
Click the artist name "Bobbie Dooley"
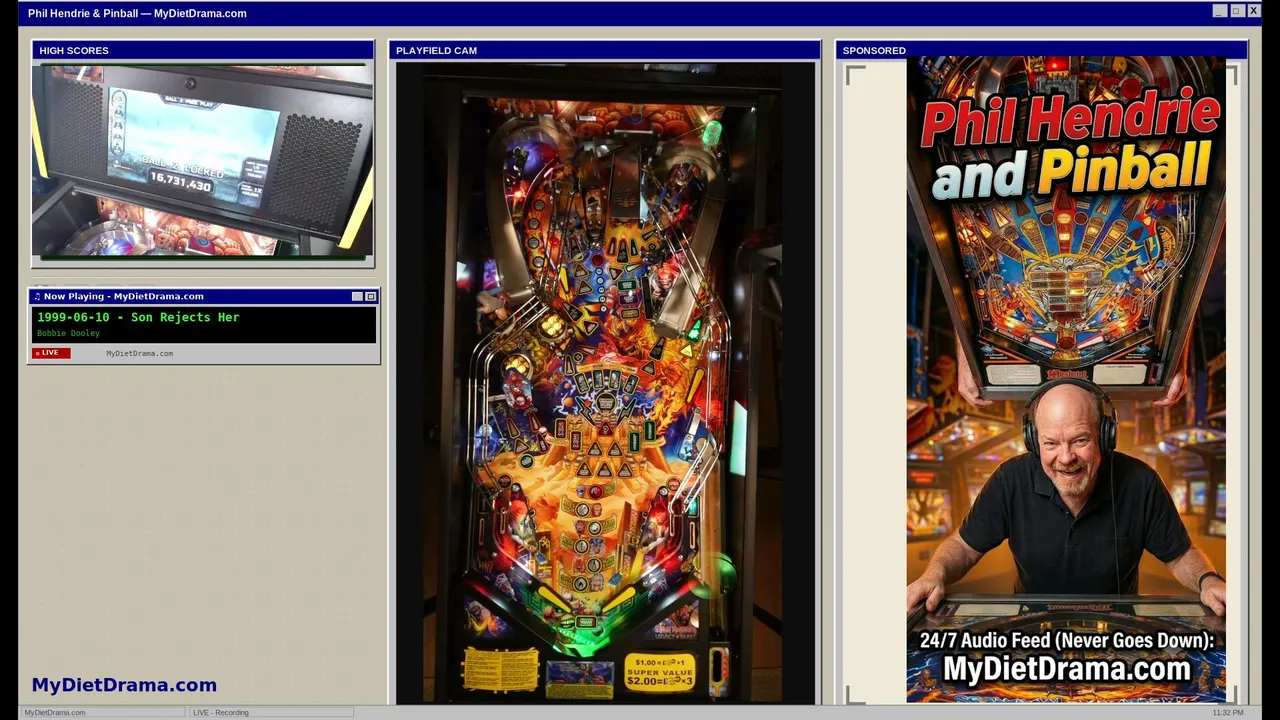click(x=68, y=333)
